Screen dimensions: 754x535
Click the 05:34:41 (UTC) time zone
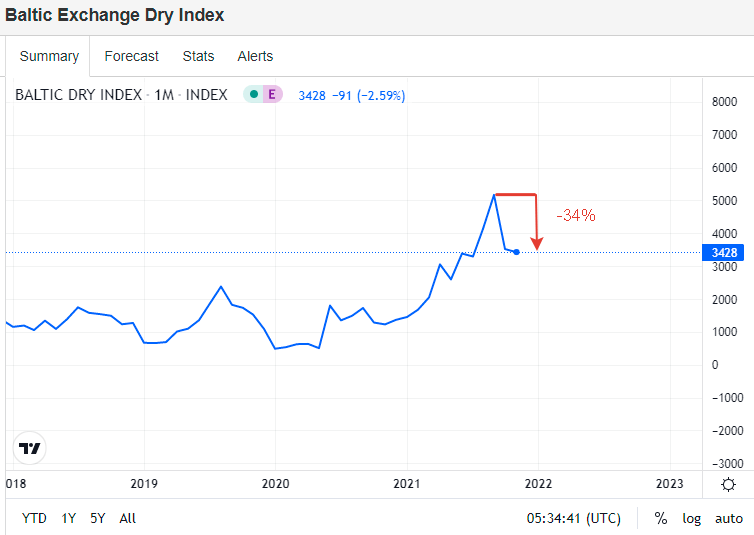point(573,518)
